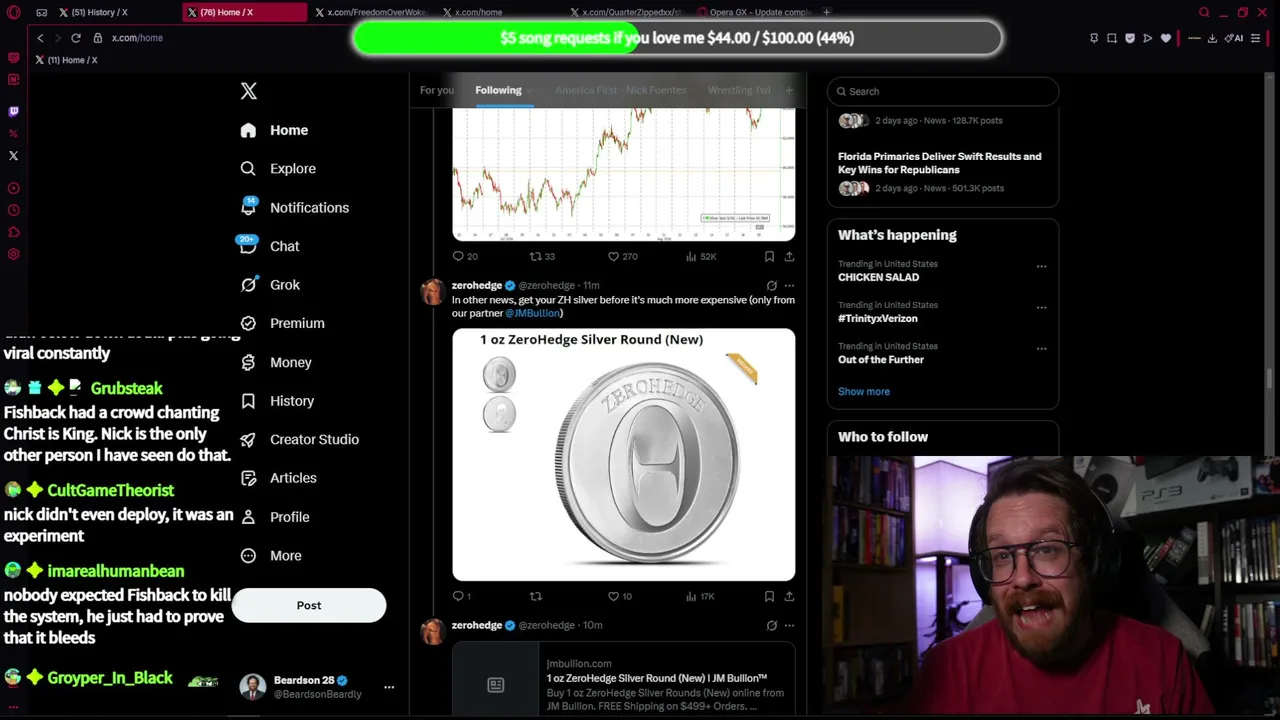The image size is (1280, 720).
Task: Open Notifications in the X sidebar
Action: coord(294,207)
